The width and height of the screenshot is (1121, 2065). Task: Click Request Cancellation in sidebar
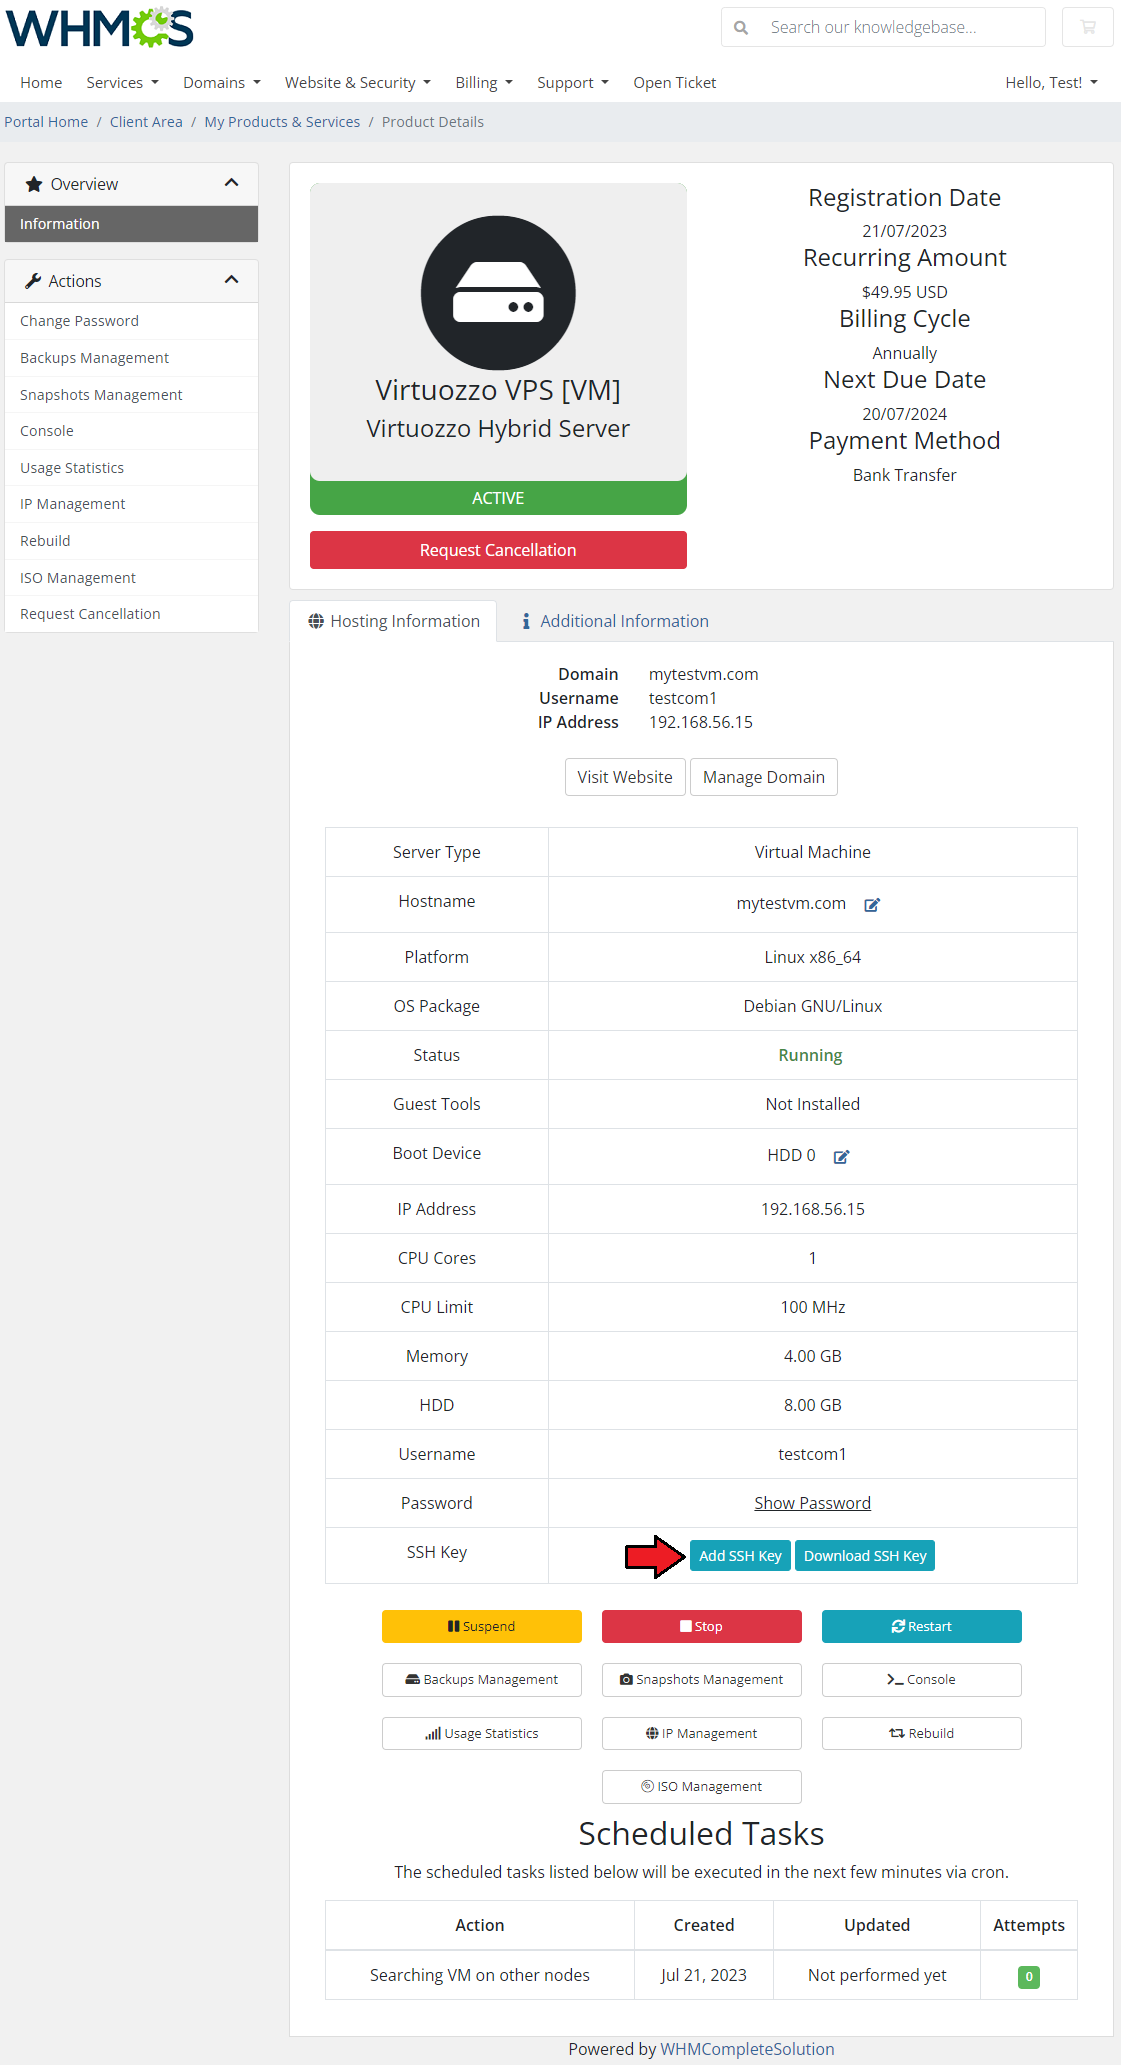(131, 614)
